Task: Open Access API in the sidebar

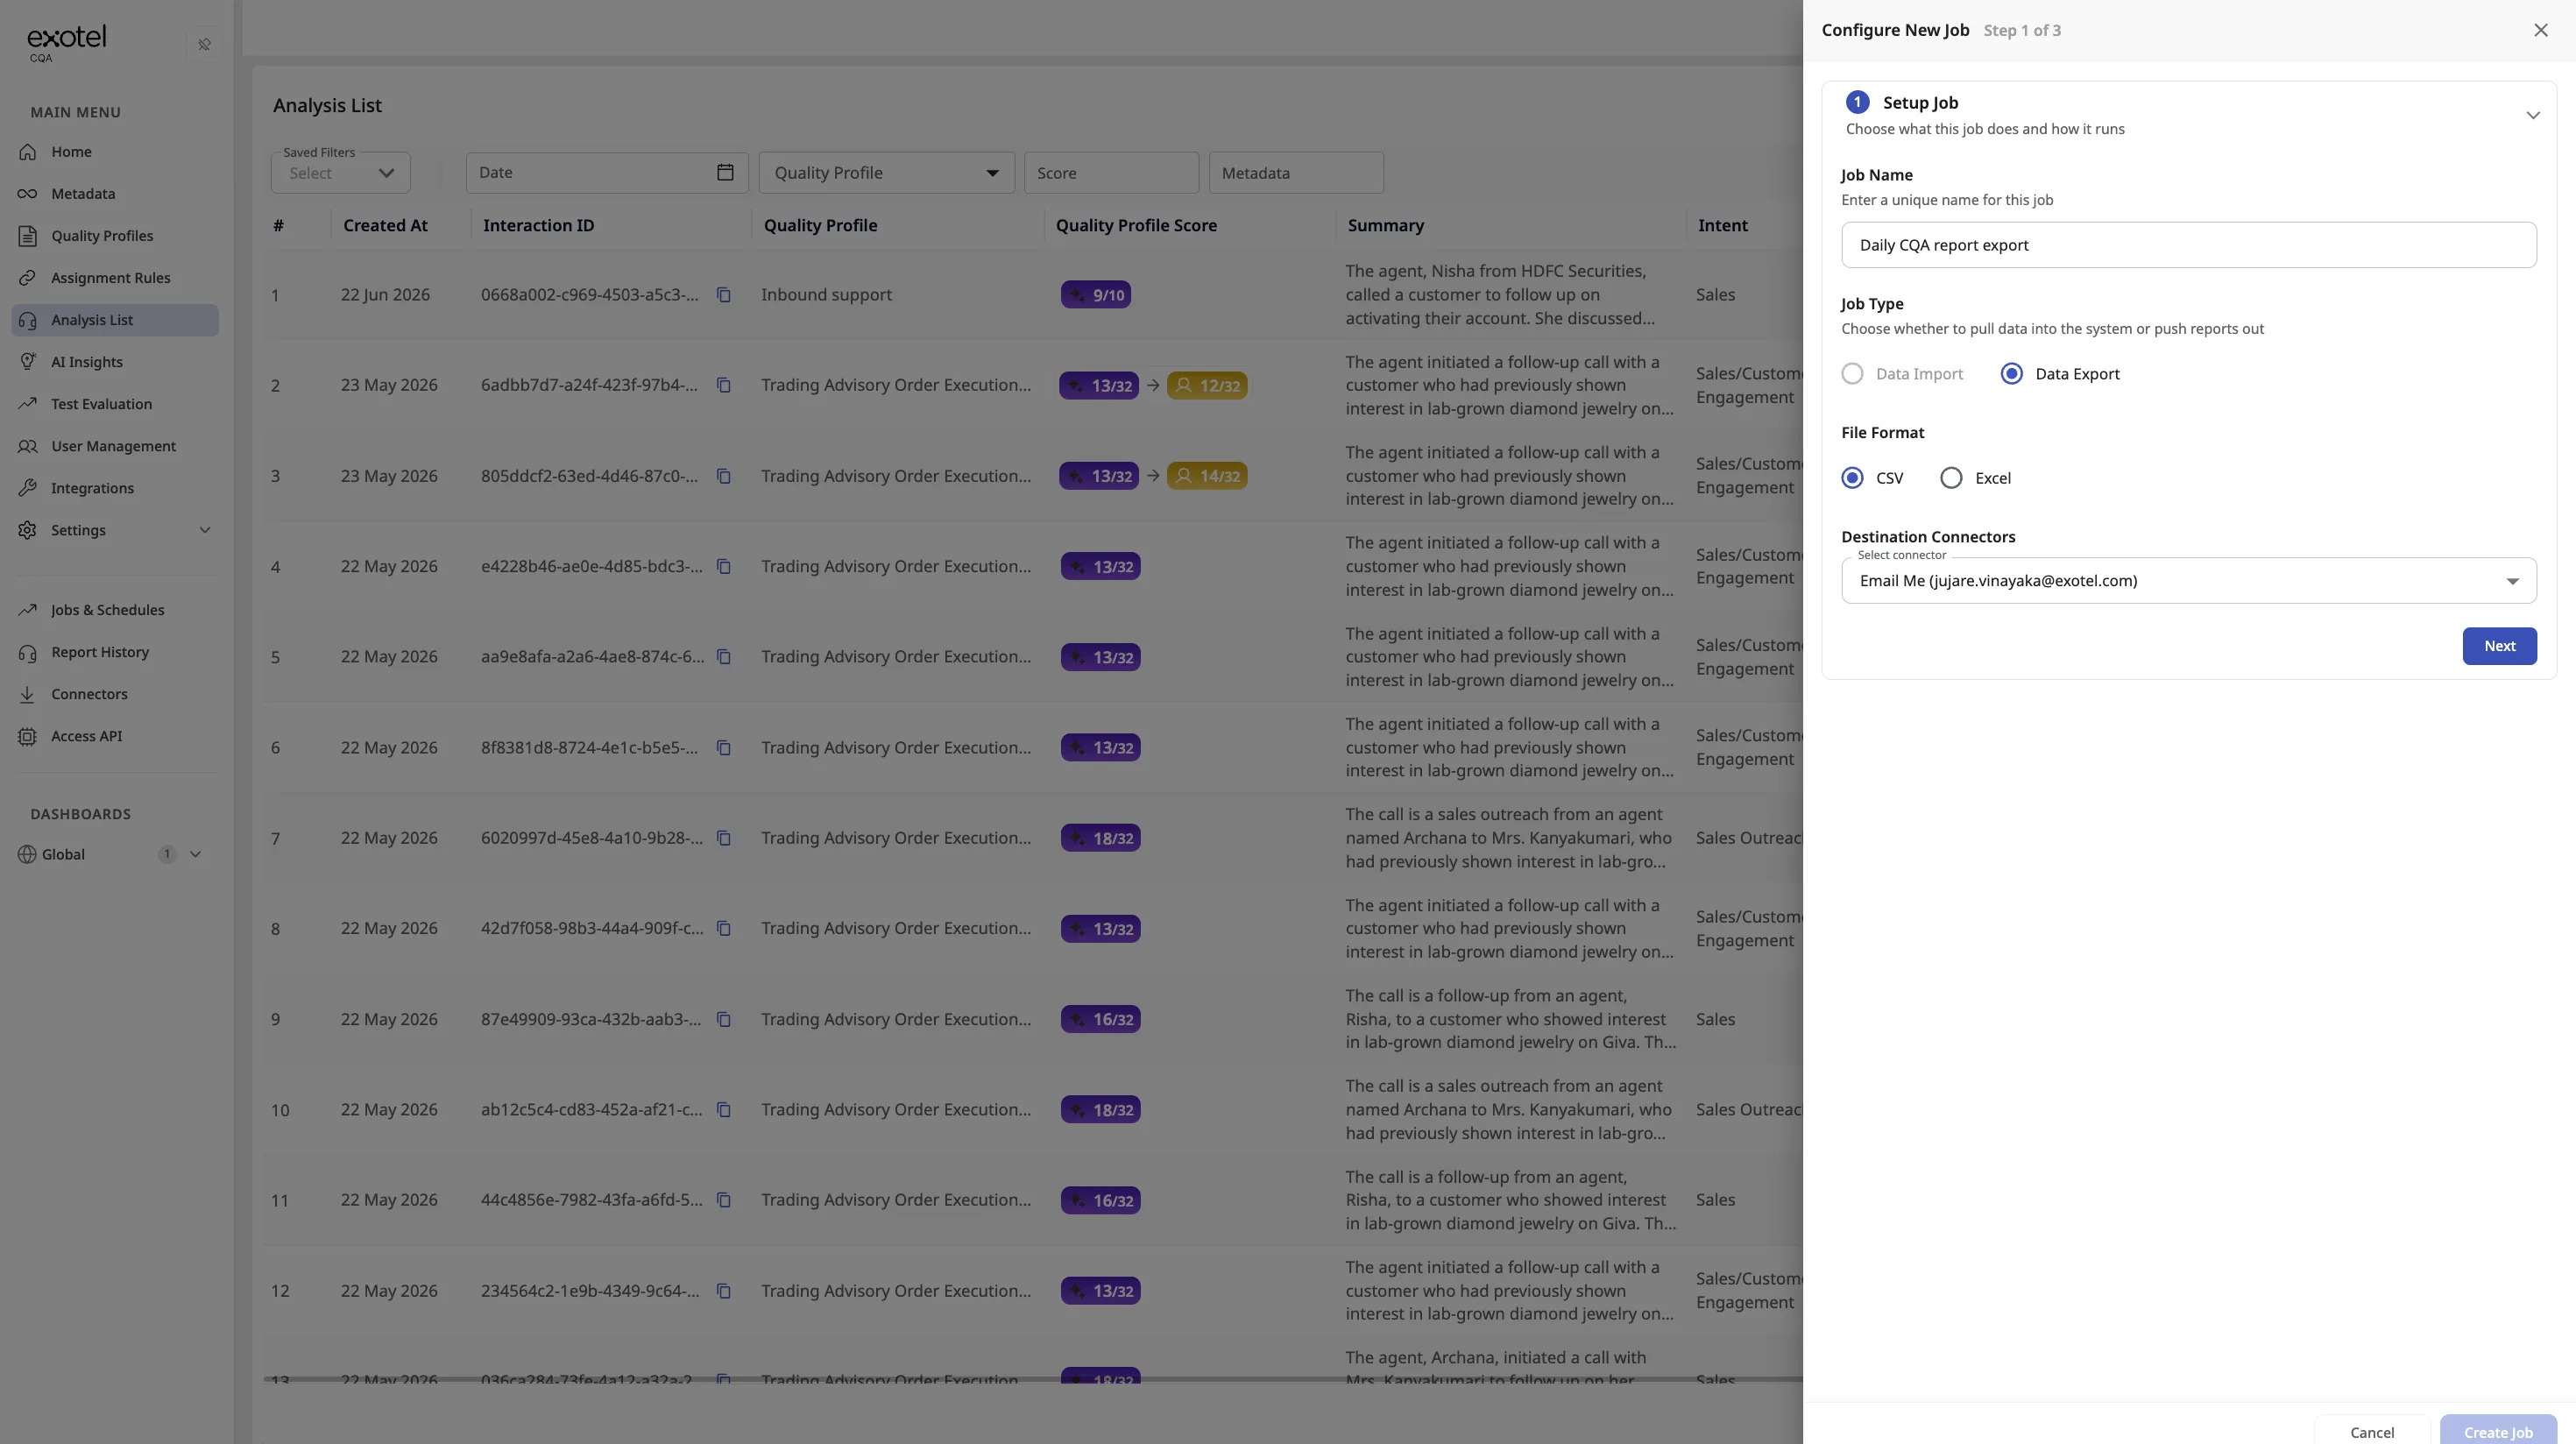Action: click(116, 736)
